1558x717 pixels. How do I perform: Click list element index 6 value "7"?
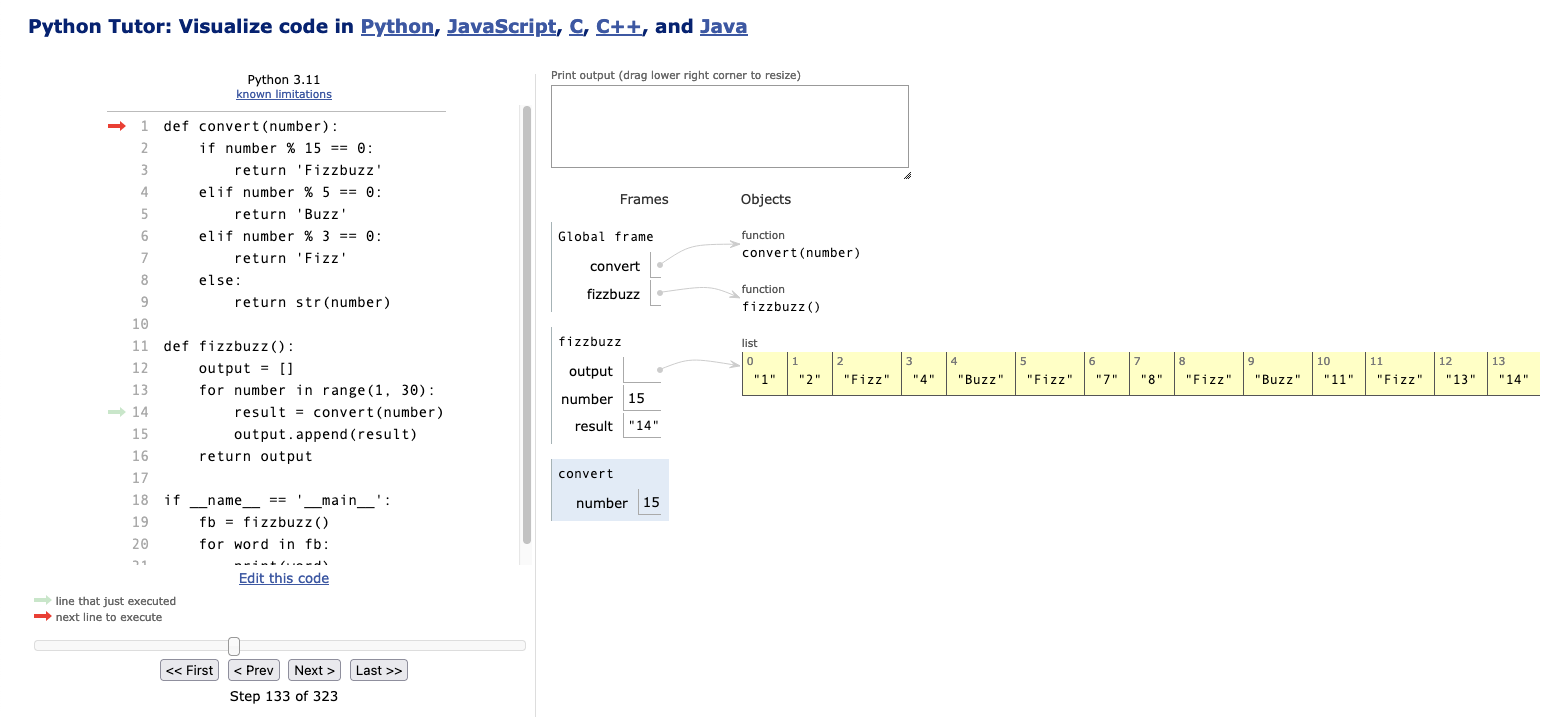click(1106, 380)
